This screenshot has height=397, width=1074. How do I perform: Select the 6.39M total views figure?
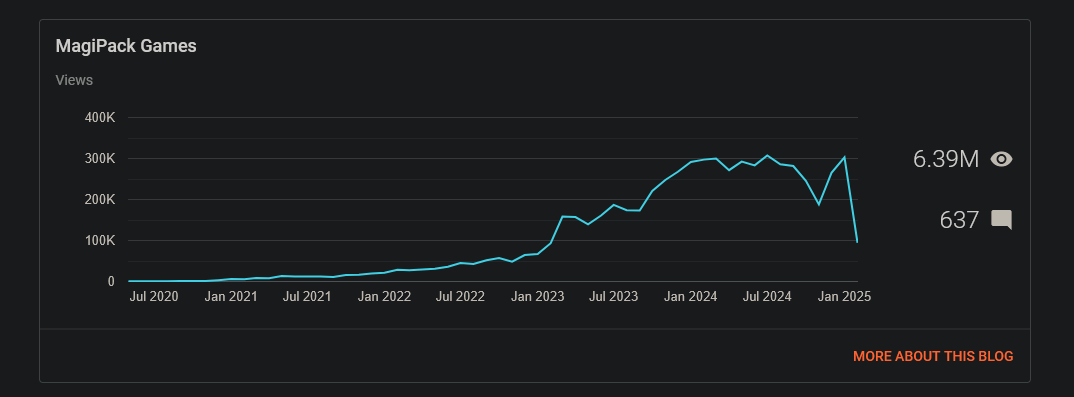(x=946, y=159)
